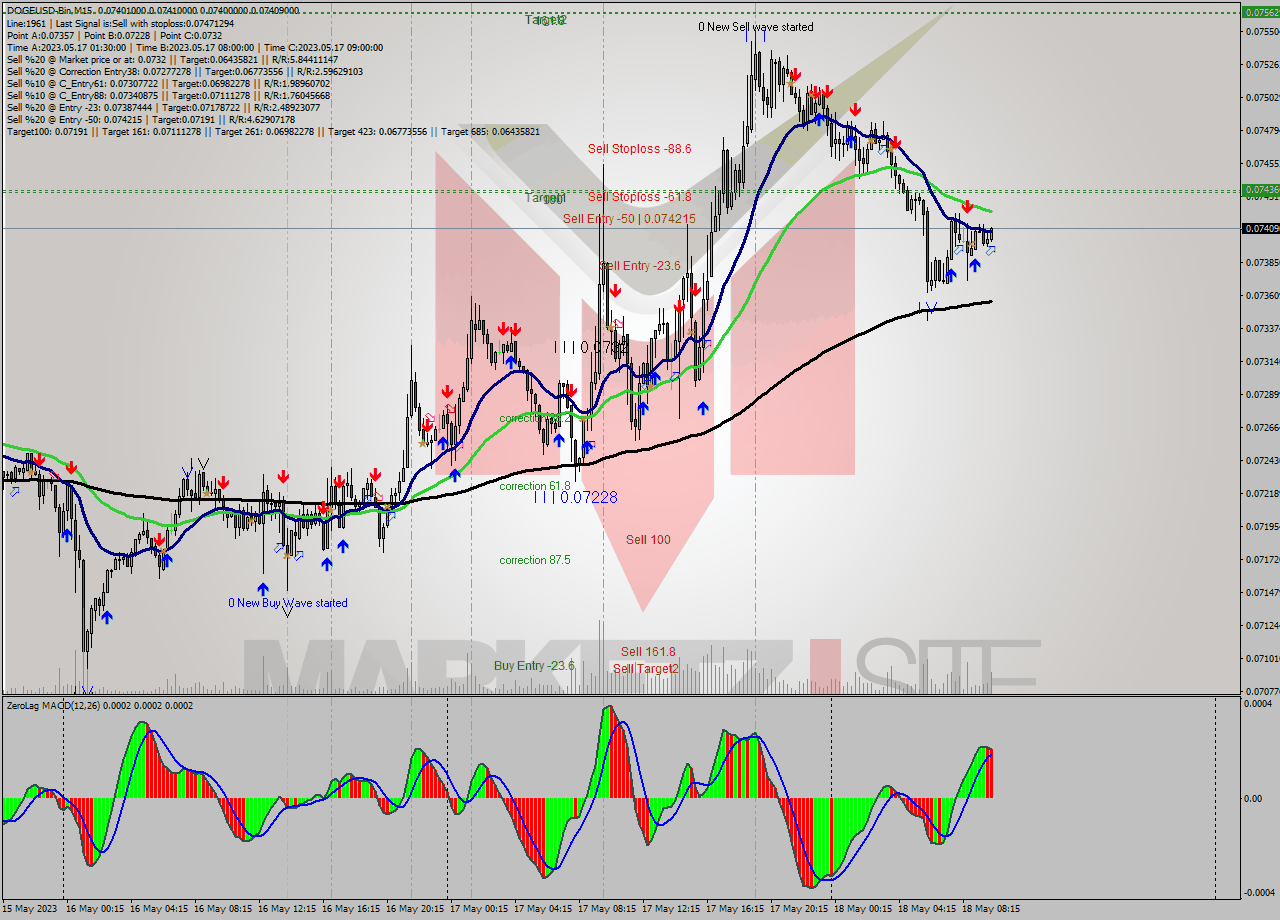The image size is (1280, 920).
Task: Click the 'Sell Stoploss -88.6' label
Action: point(639,149)
